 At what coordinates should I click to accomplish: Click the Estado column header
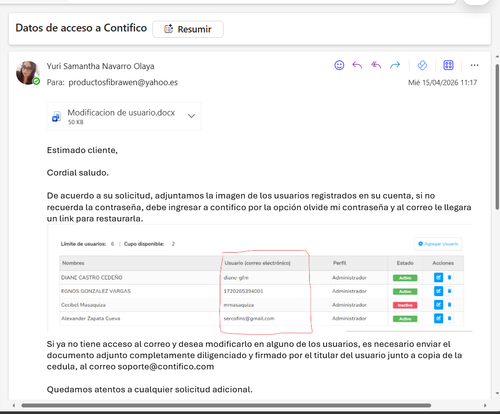(405, 263)
